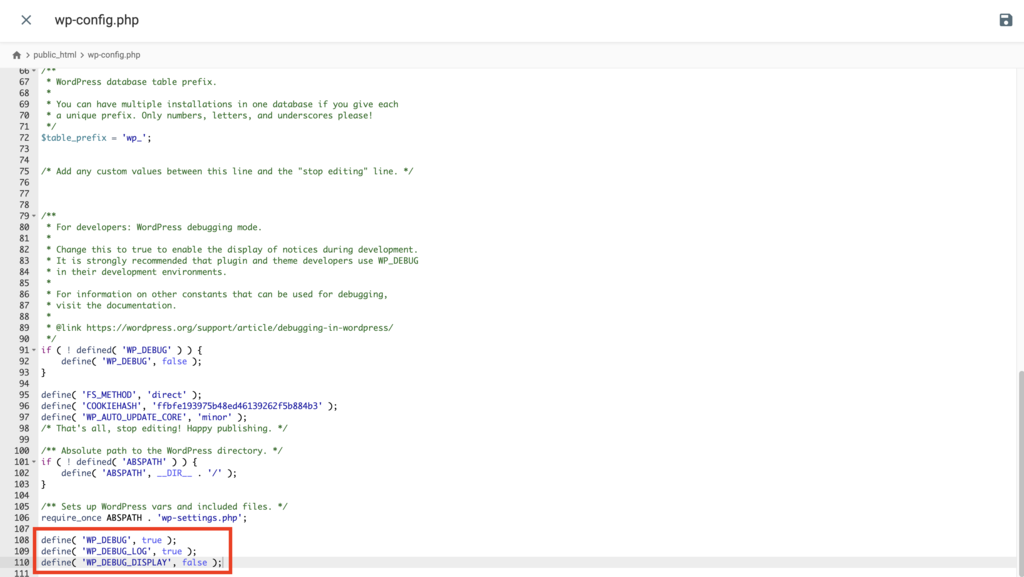The width and height of the screenshot is (1024, 577).
Task: Collapse the developers comment block at line 79
Action: pos(32,215)
